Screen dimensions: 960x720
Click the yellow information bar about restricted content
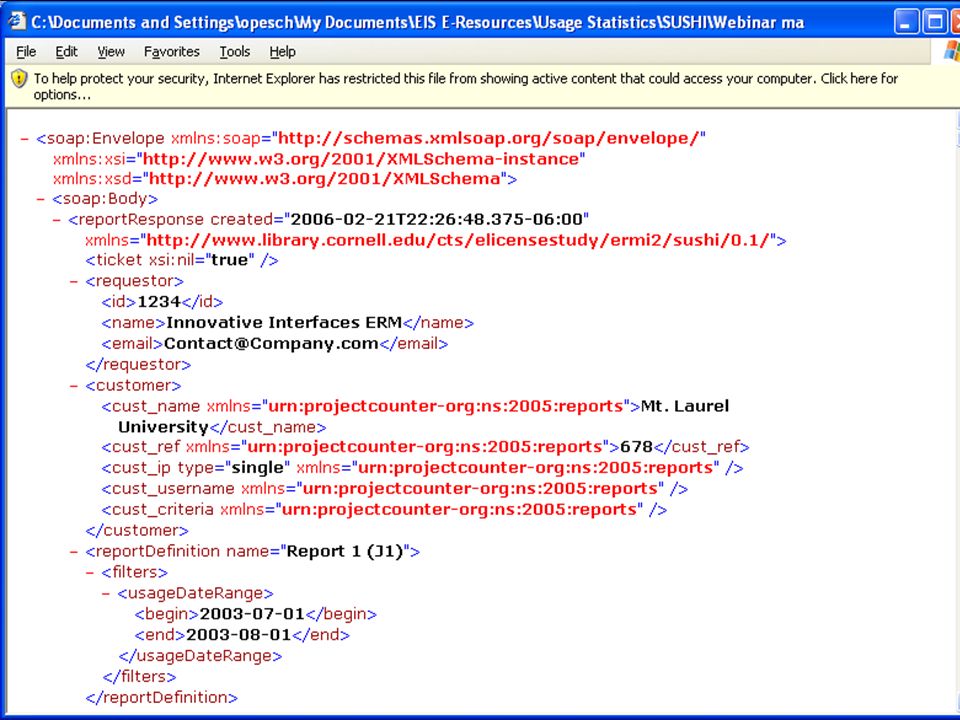click(x=480, y=86)
